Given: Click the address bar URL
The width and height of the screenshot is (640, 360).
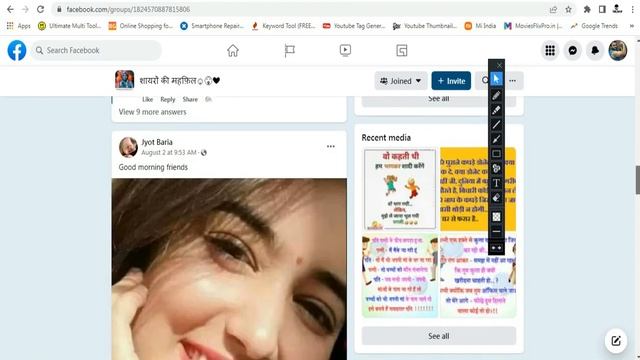Looking at the screenshot, I should 128,9.
